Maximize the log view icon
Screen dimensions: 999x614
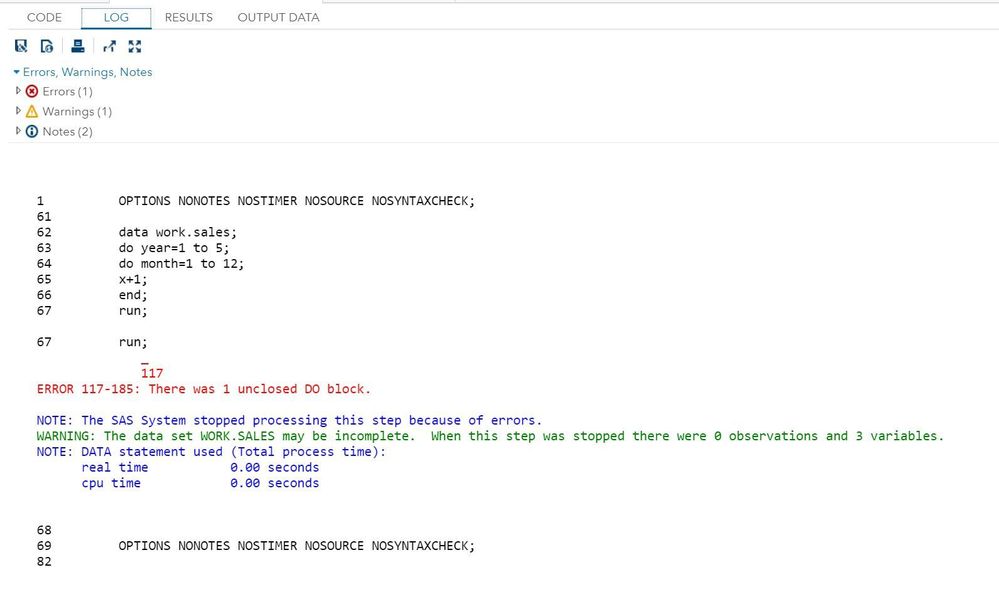(x=134, y=46)
